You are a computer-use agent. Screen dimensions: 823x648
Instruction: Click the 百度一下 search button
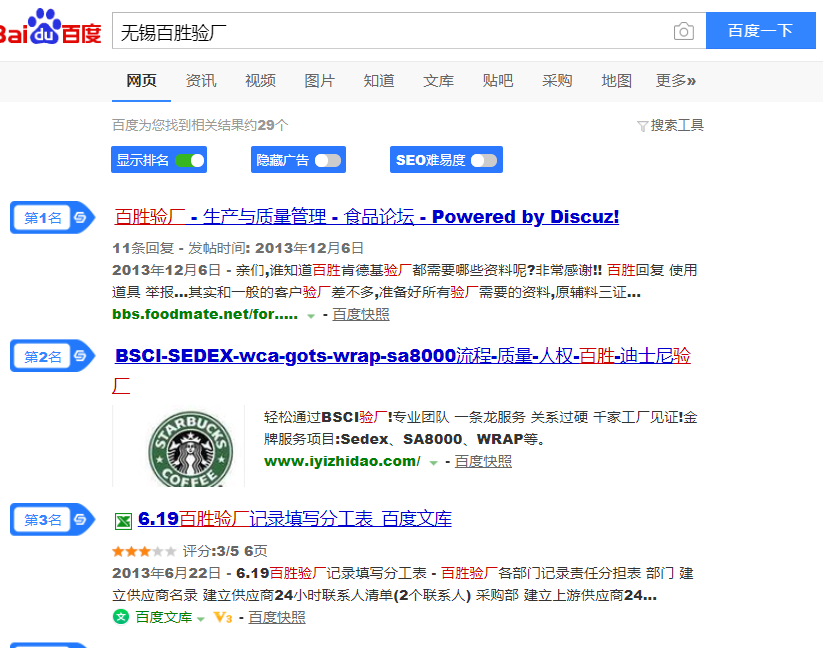tap(761, 30)
